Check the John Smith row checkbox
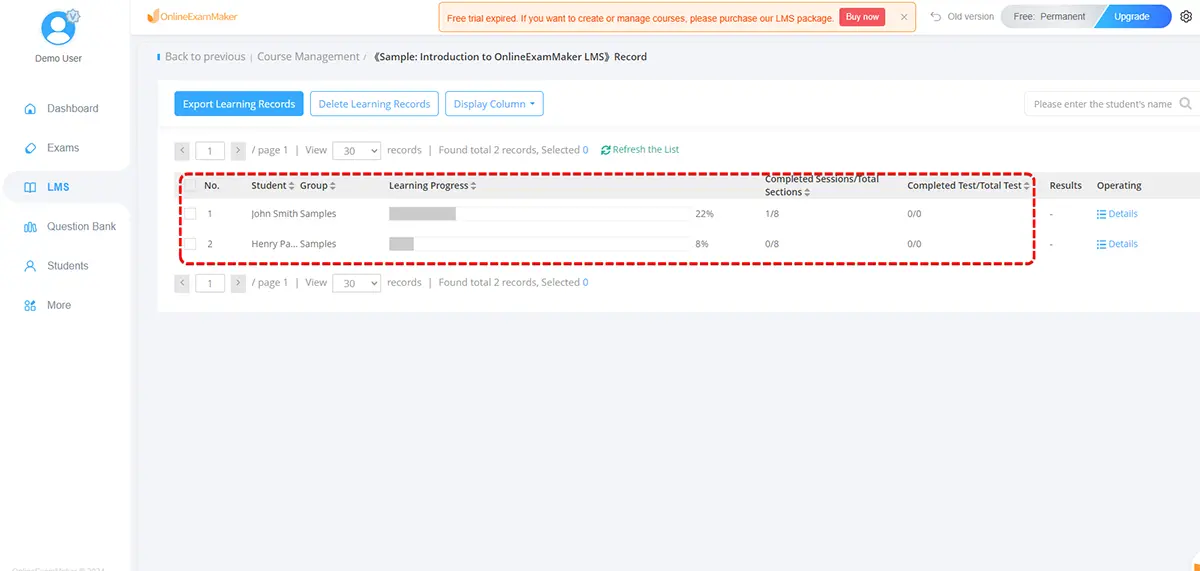The height and width of the screenshot is (571, 1200). [190, 214]
